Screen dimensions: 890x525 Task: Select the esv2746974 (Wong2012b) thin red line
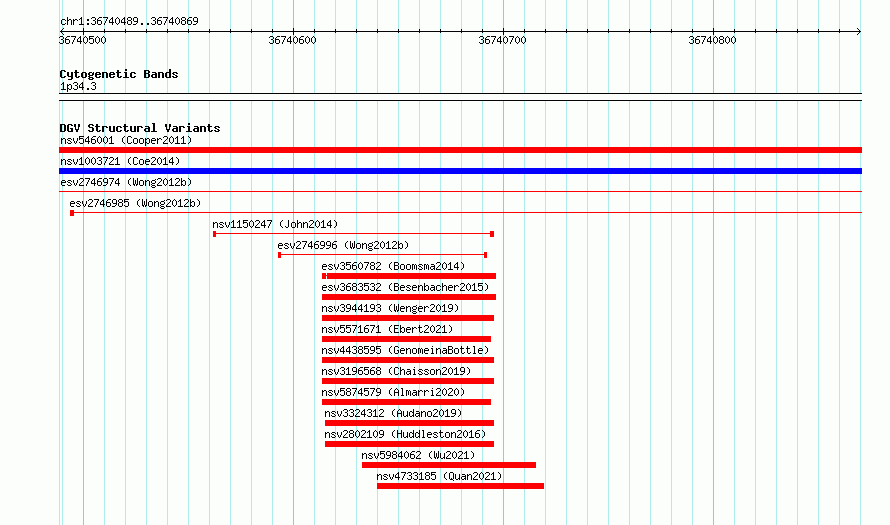(460, 192)
